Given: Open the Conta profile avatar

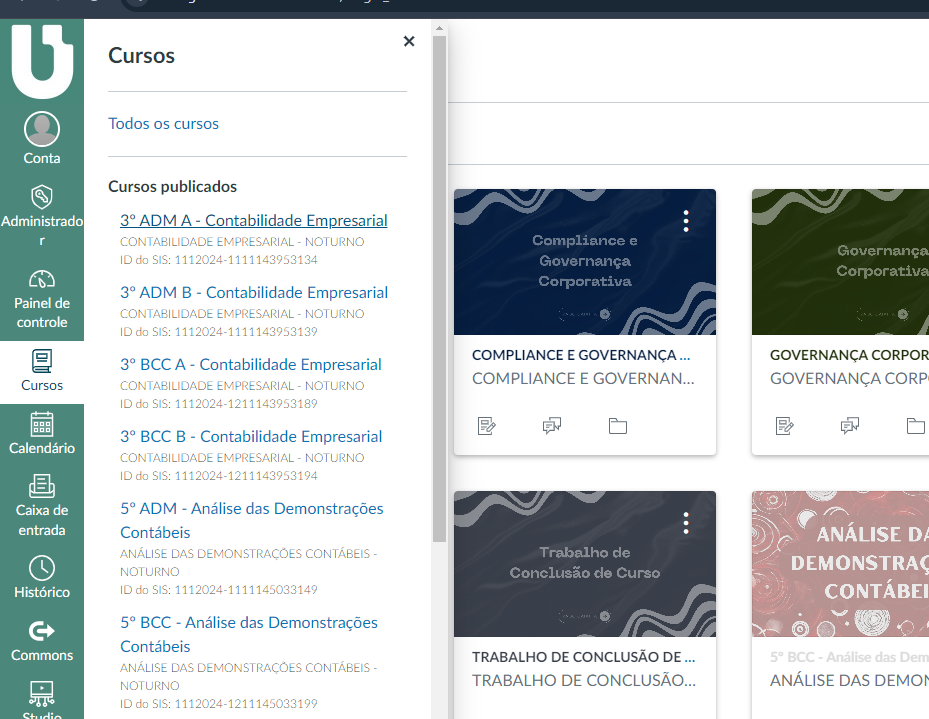Looking at the screenshot, I should 42,130.
